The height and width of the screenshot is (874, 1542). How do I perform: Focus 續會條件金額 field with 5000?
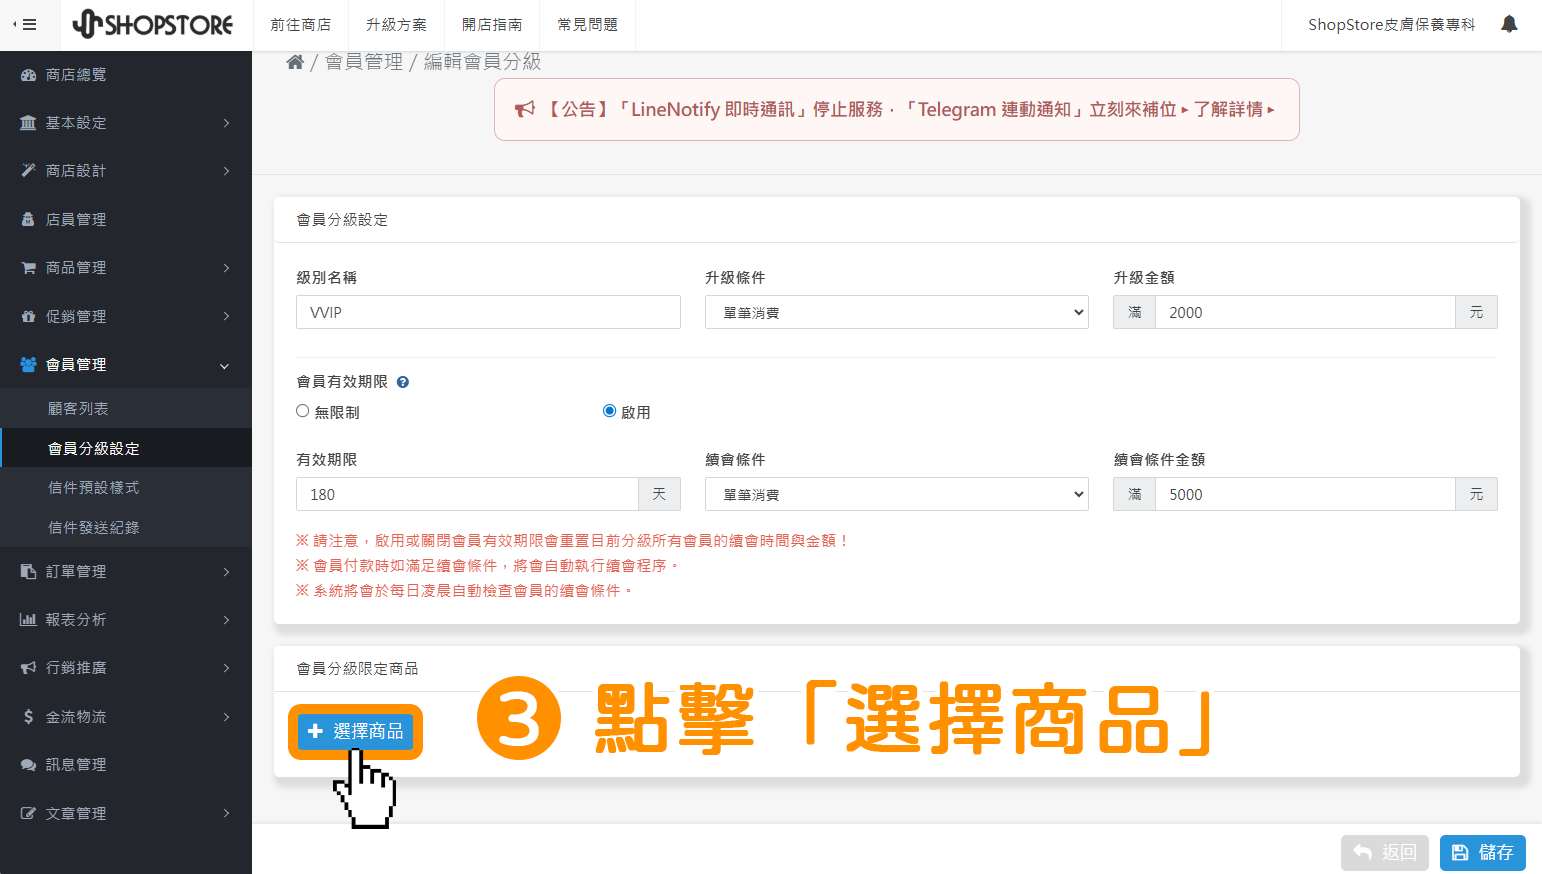click(x=1305, y=494)
